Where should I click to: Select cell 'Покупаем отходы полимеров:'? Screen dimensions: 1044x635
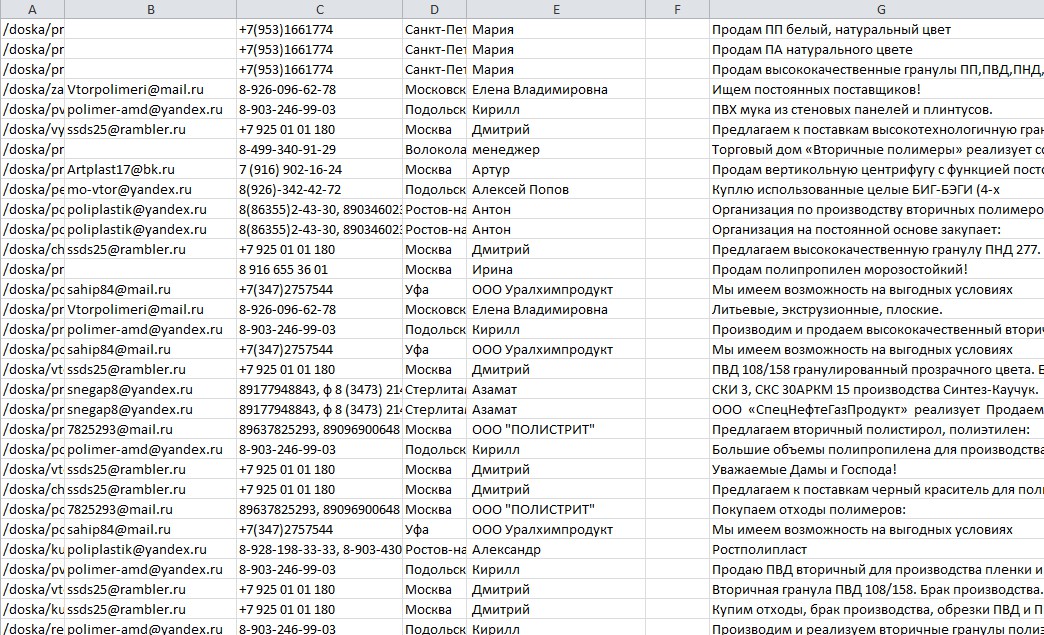pyautogui.click(x=877, y=509)
